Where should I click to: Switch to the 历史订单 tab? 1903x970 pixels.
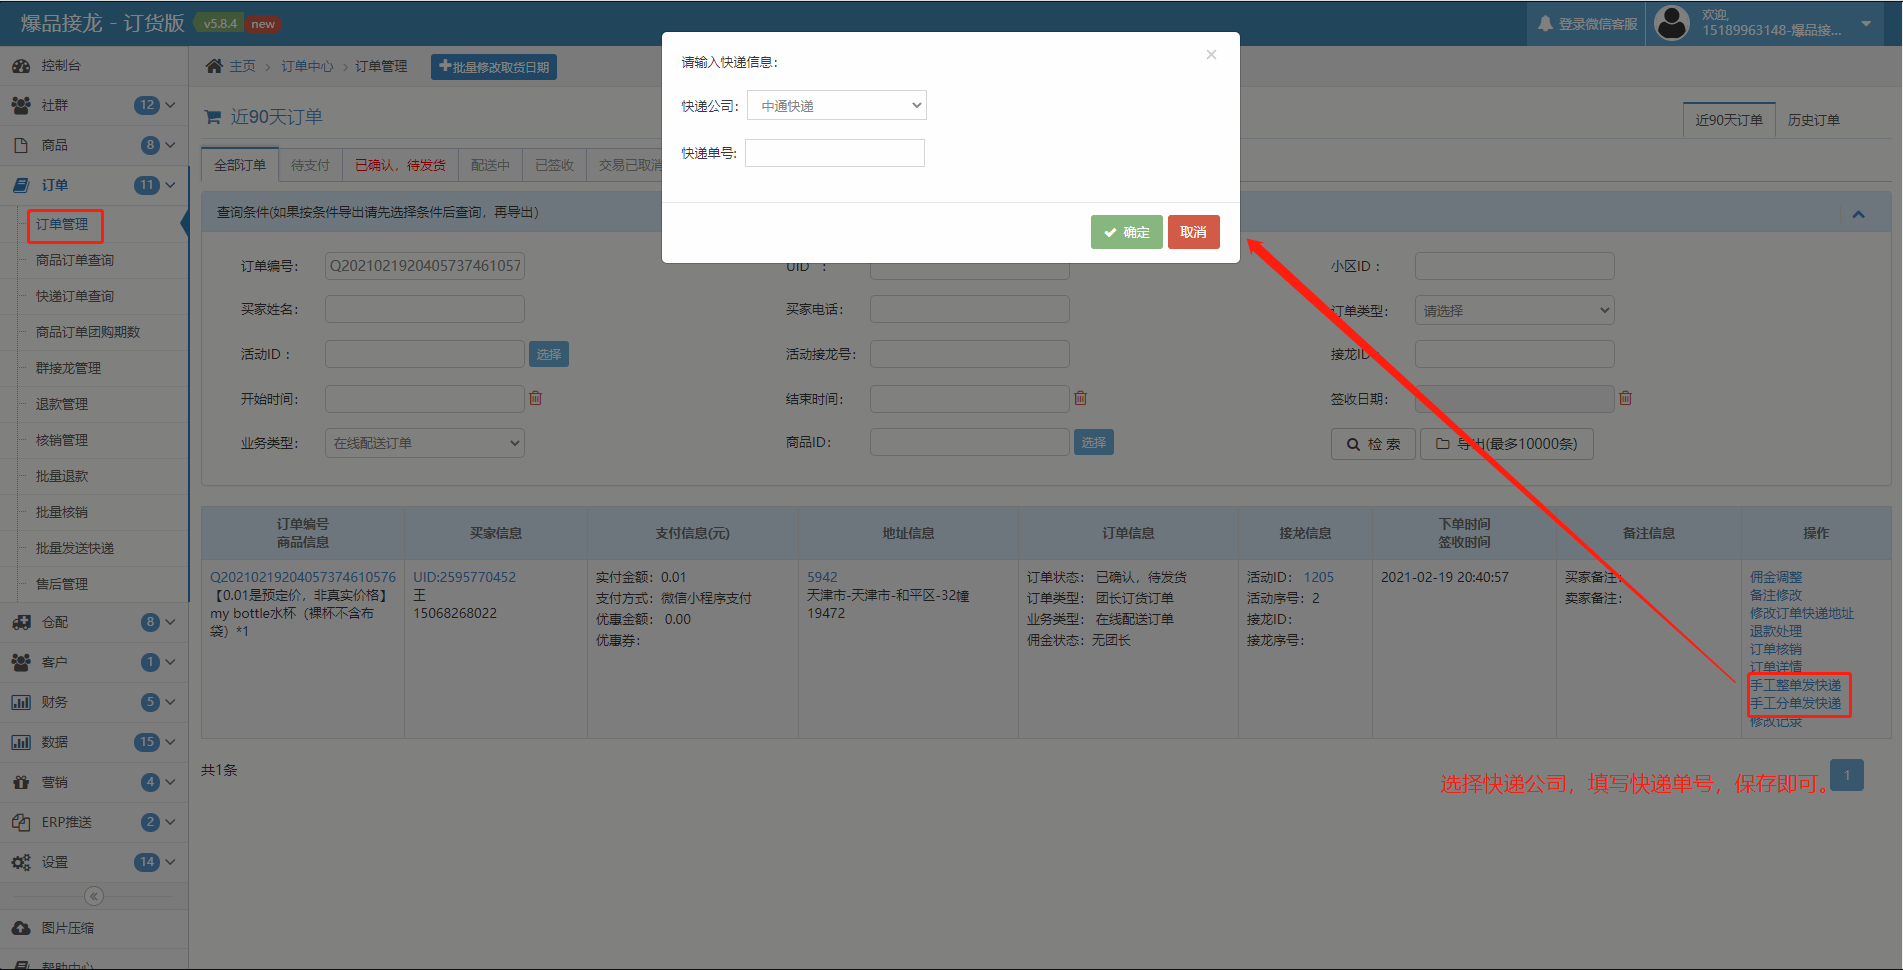pyautogui.click(x=1813, y=120)
